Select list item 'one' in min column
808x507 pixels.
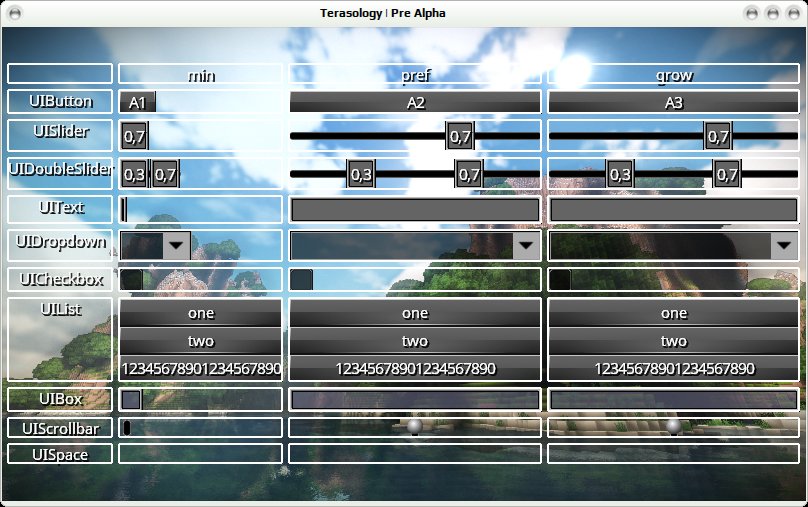point(200,313)
